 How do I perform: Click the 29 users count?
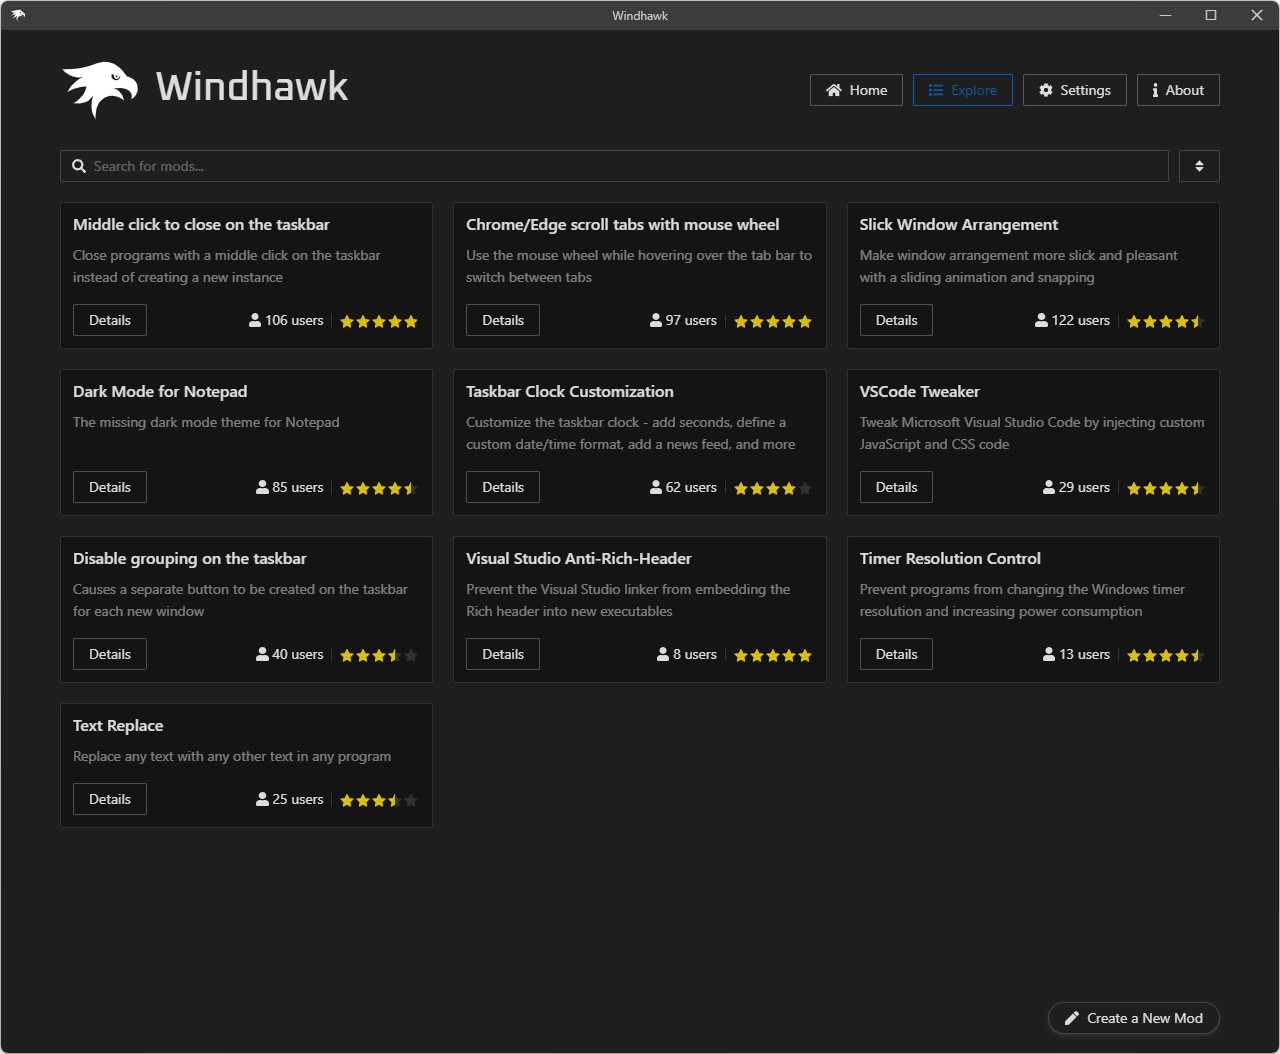[1076, 487]
